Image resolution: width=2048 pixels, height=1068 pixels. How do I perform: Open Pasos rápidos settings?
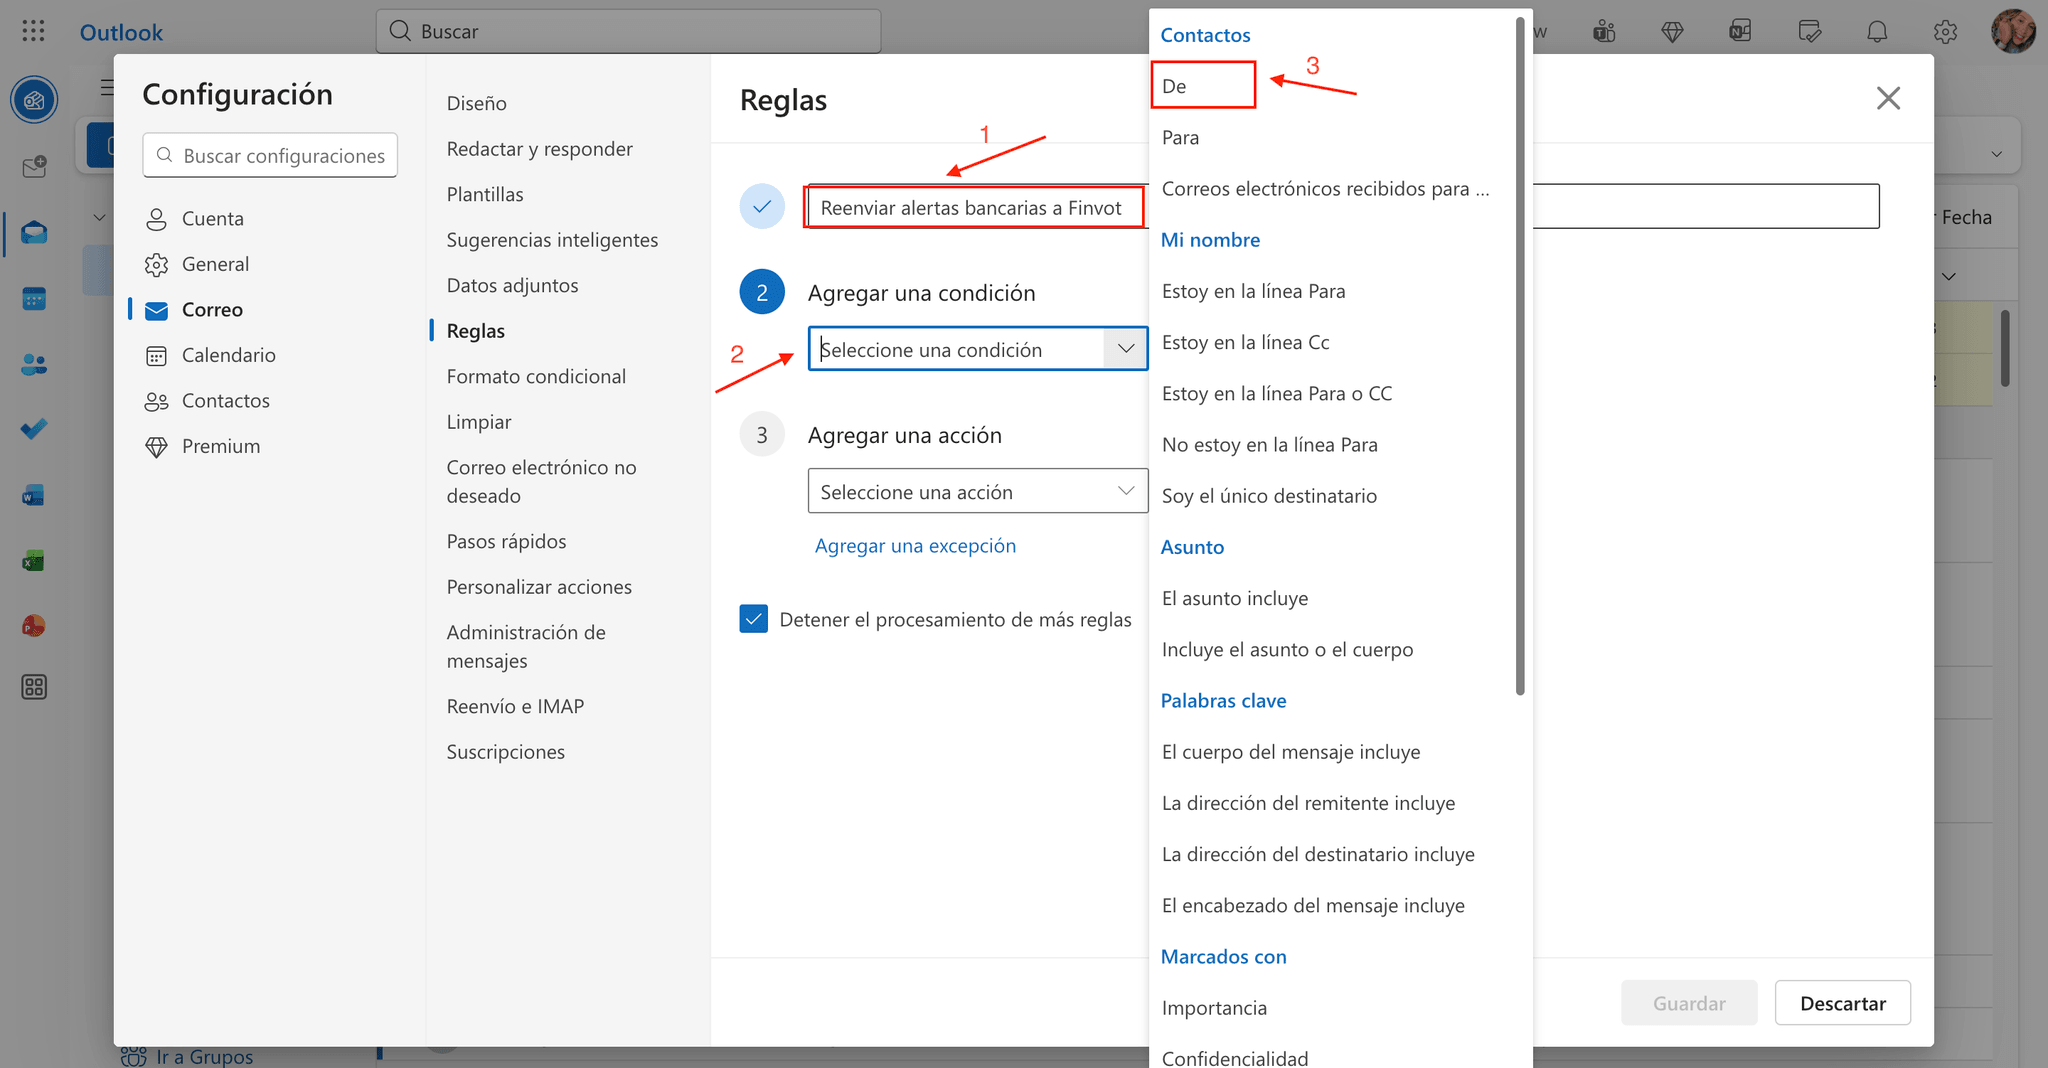pyautogui.click(x=506, y=541)
